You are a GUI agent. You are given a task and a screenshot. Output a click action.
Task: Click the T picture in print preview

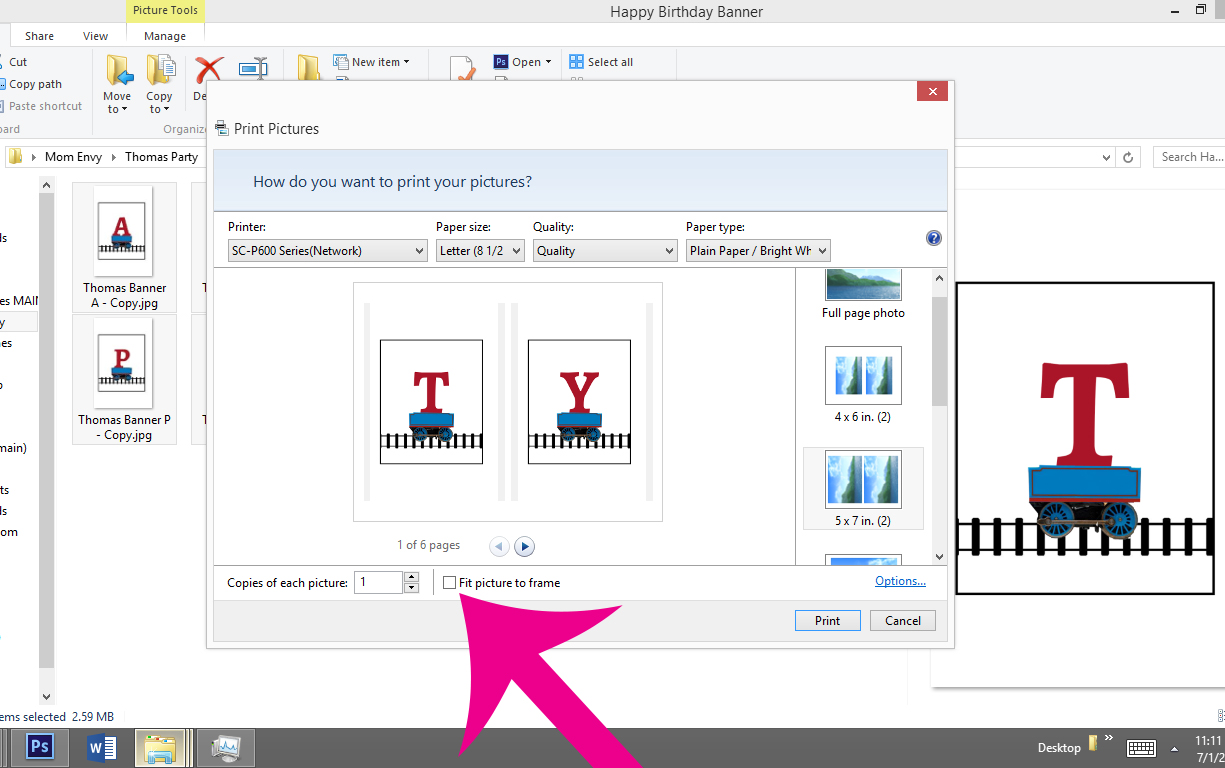pos(431,402)
